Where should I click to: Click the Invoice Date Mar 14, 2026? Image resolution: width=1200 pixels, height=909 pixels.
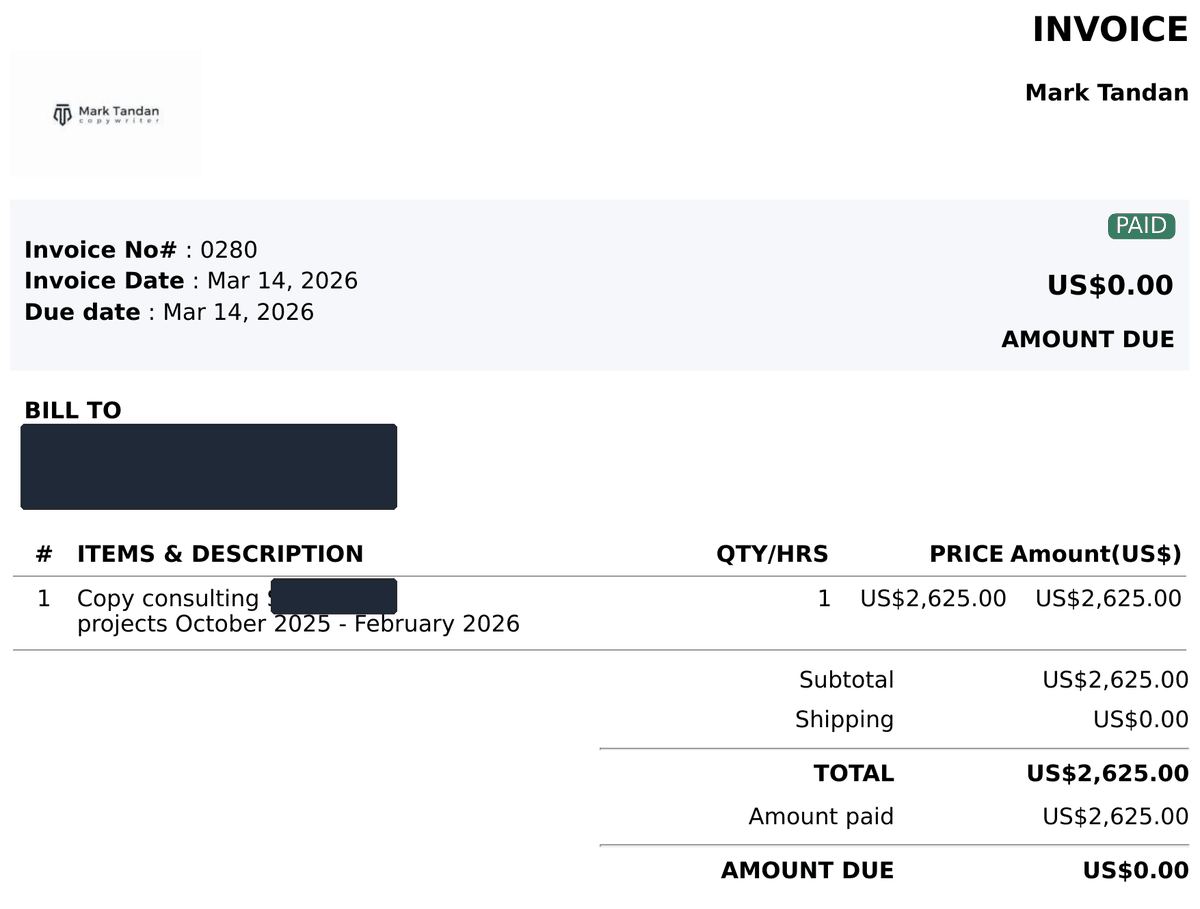click(x=282, y=281)
